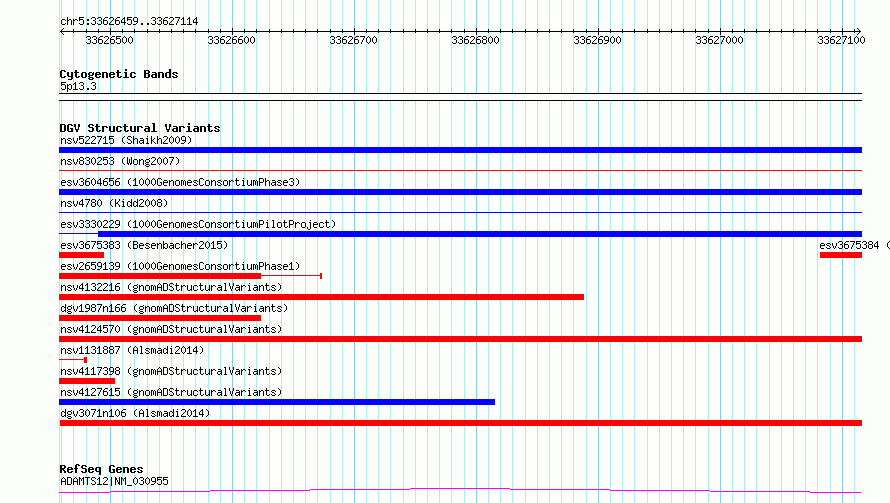Screen dimensions: 890x503
Task: Select the short red bar under esv3675383
Action: pos(82,255)
